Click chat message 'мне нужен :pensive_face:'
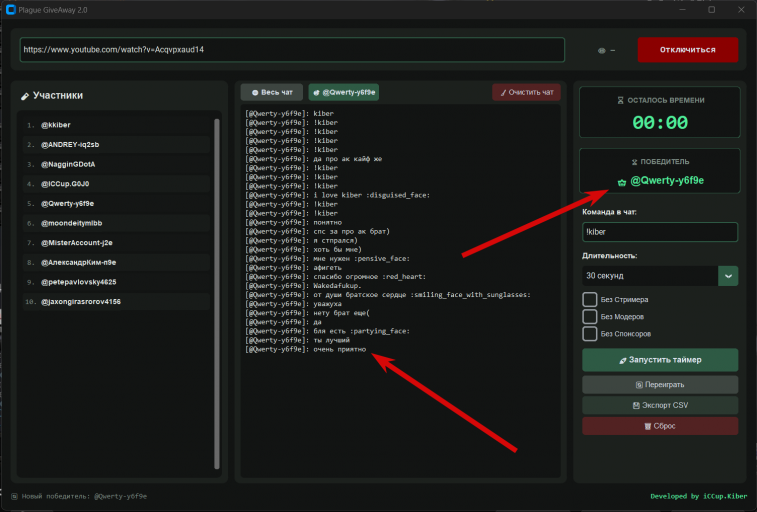Screen dimensions: 757x512 327,259
